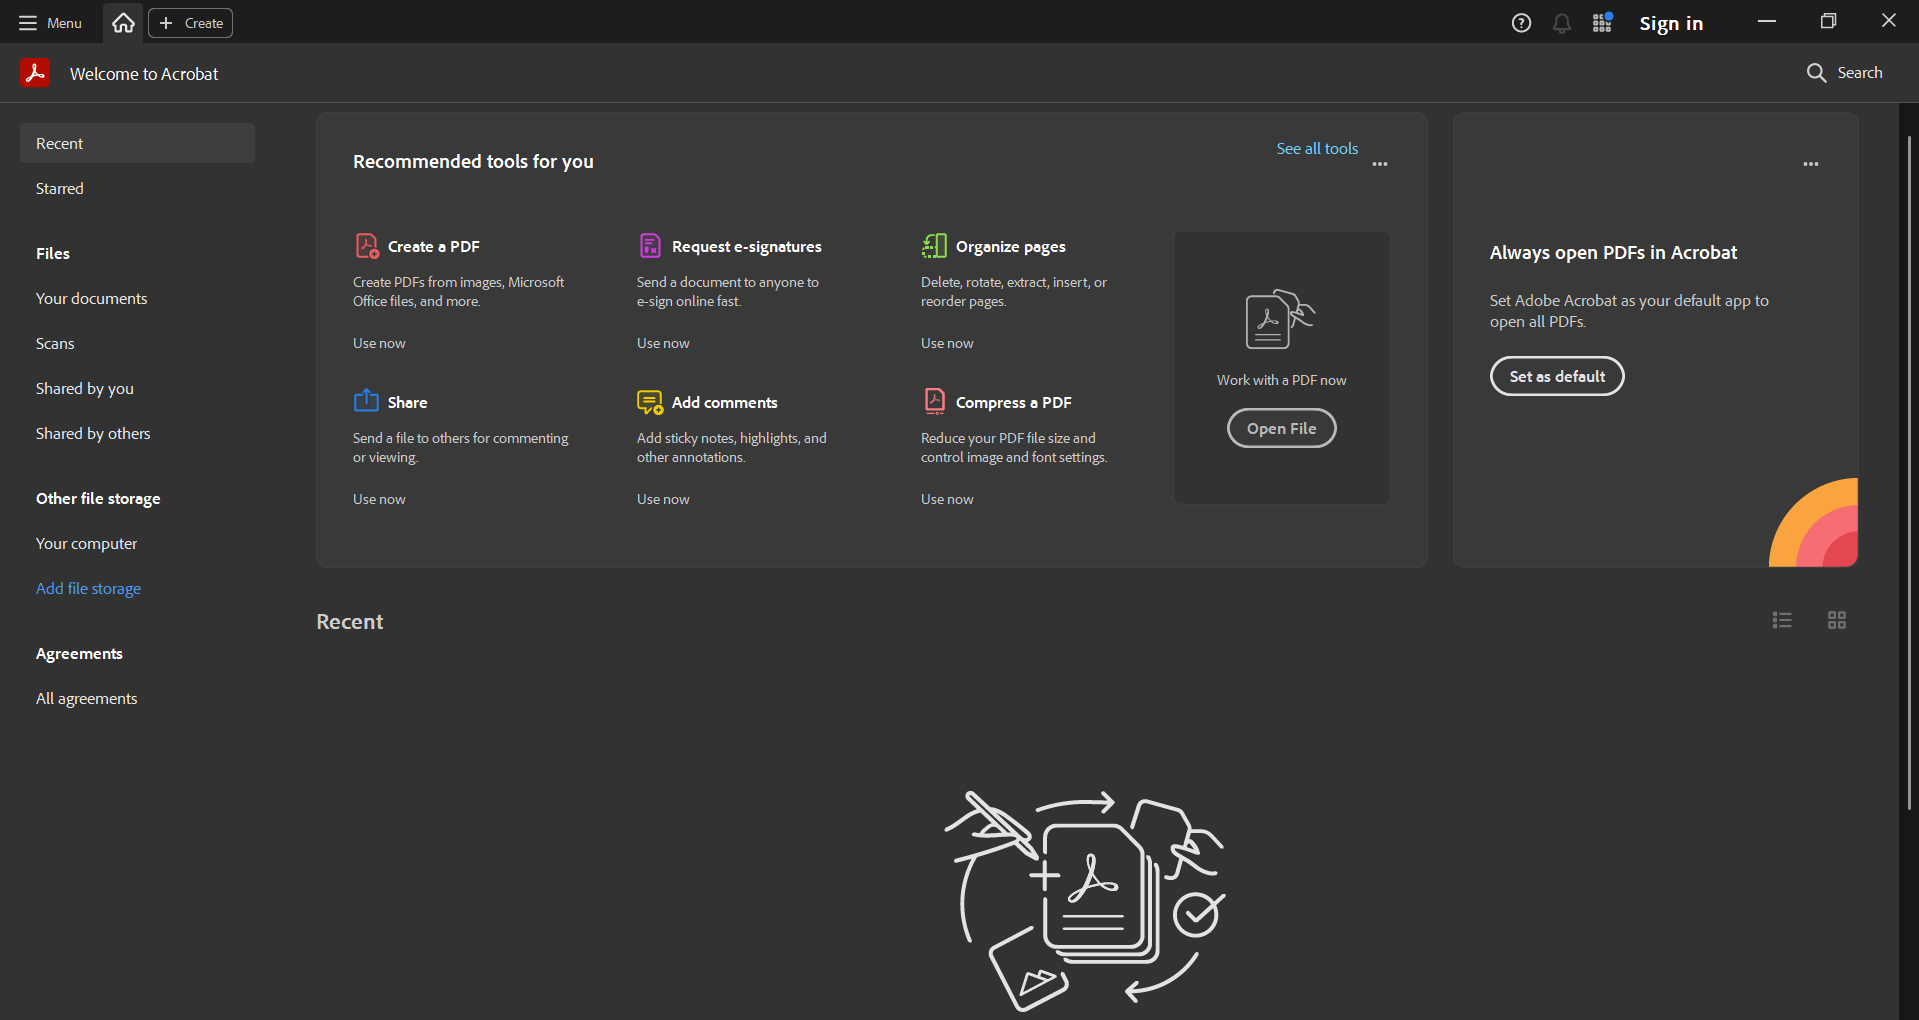Click the Compress a PDF title
The image size is (1919, 1020).
tap(1013, 402)
